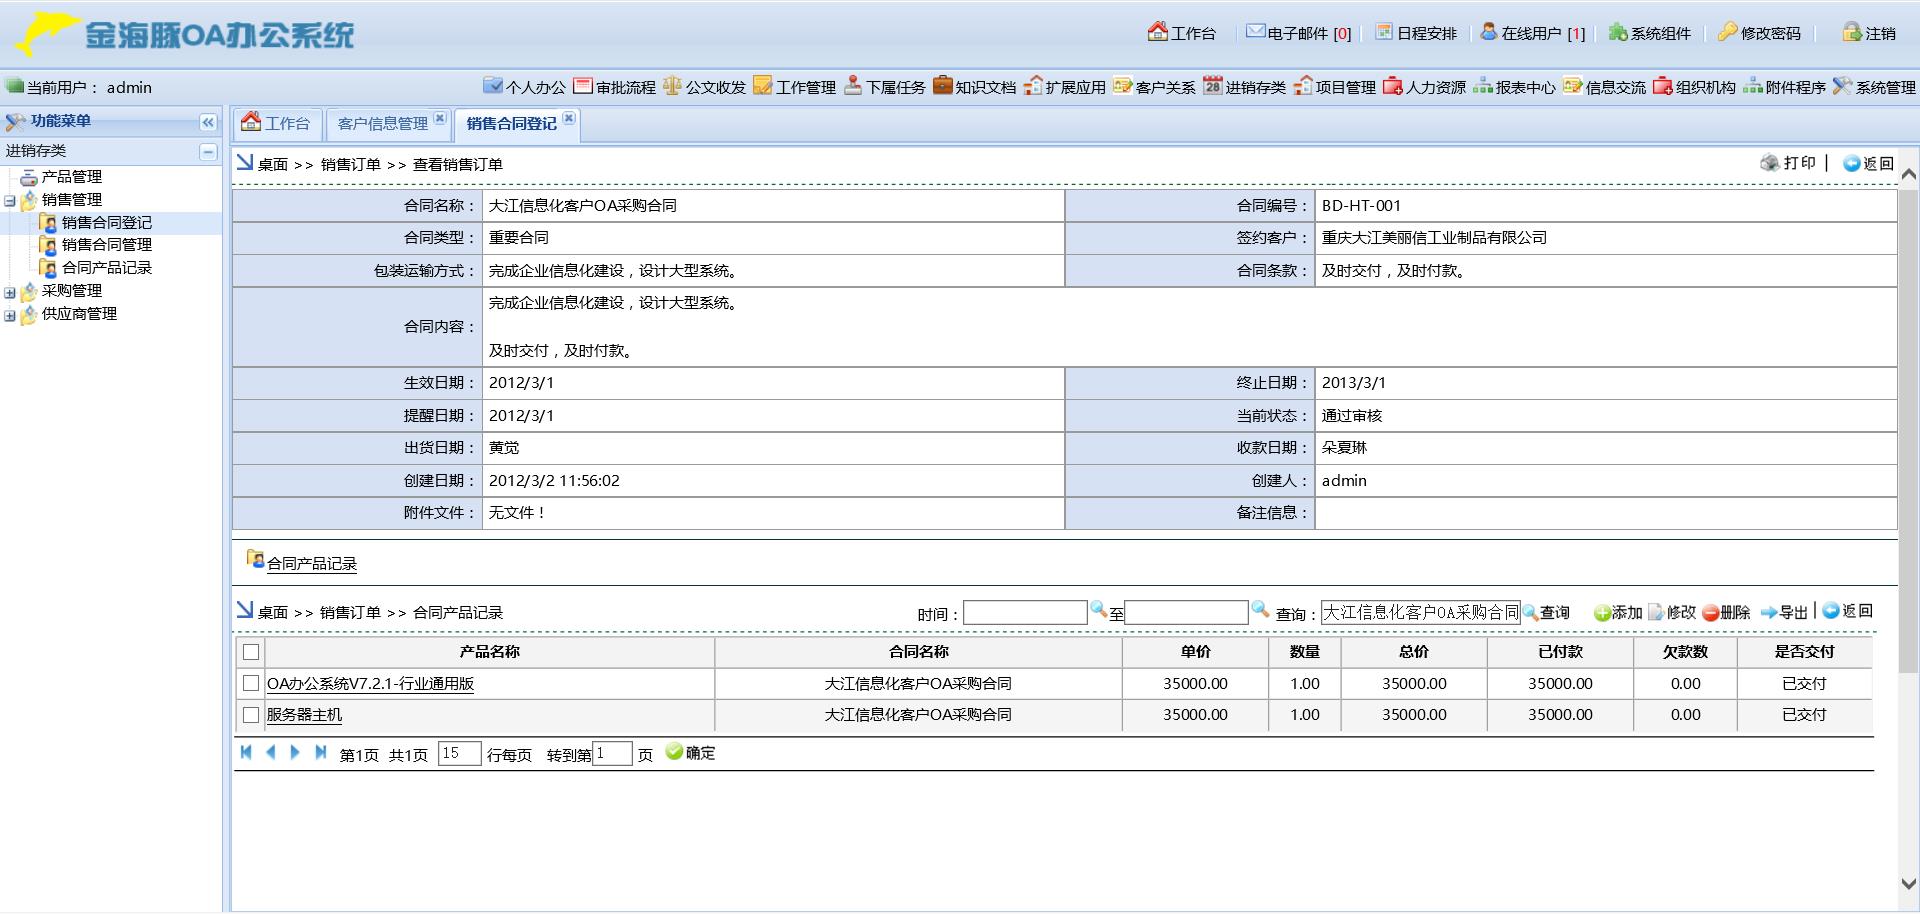Open 知识文档 module
The width and height of the screenshot is (1920, 914).
(974, 87)
